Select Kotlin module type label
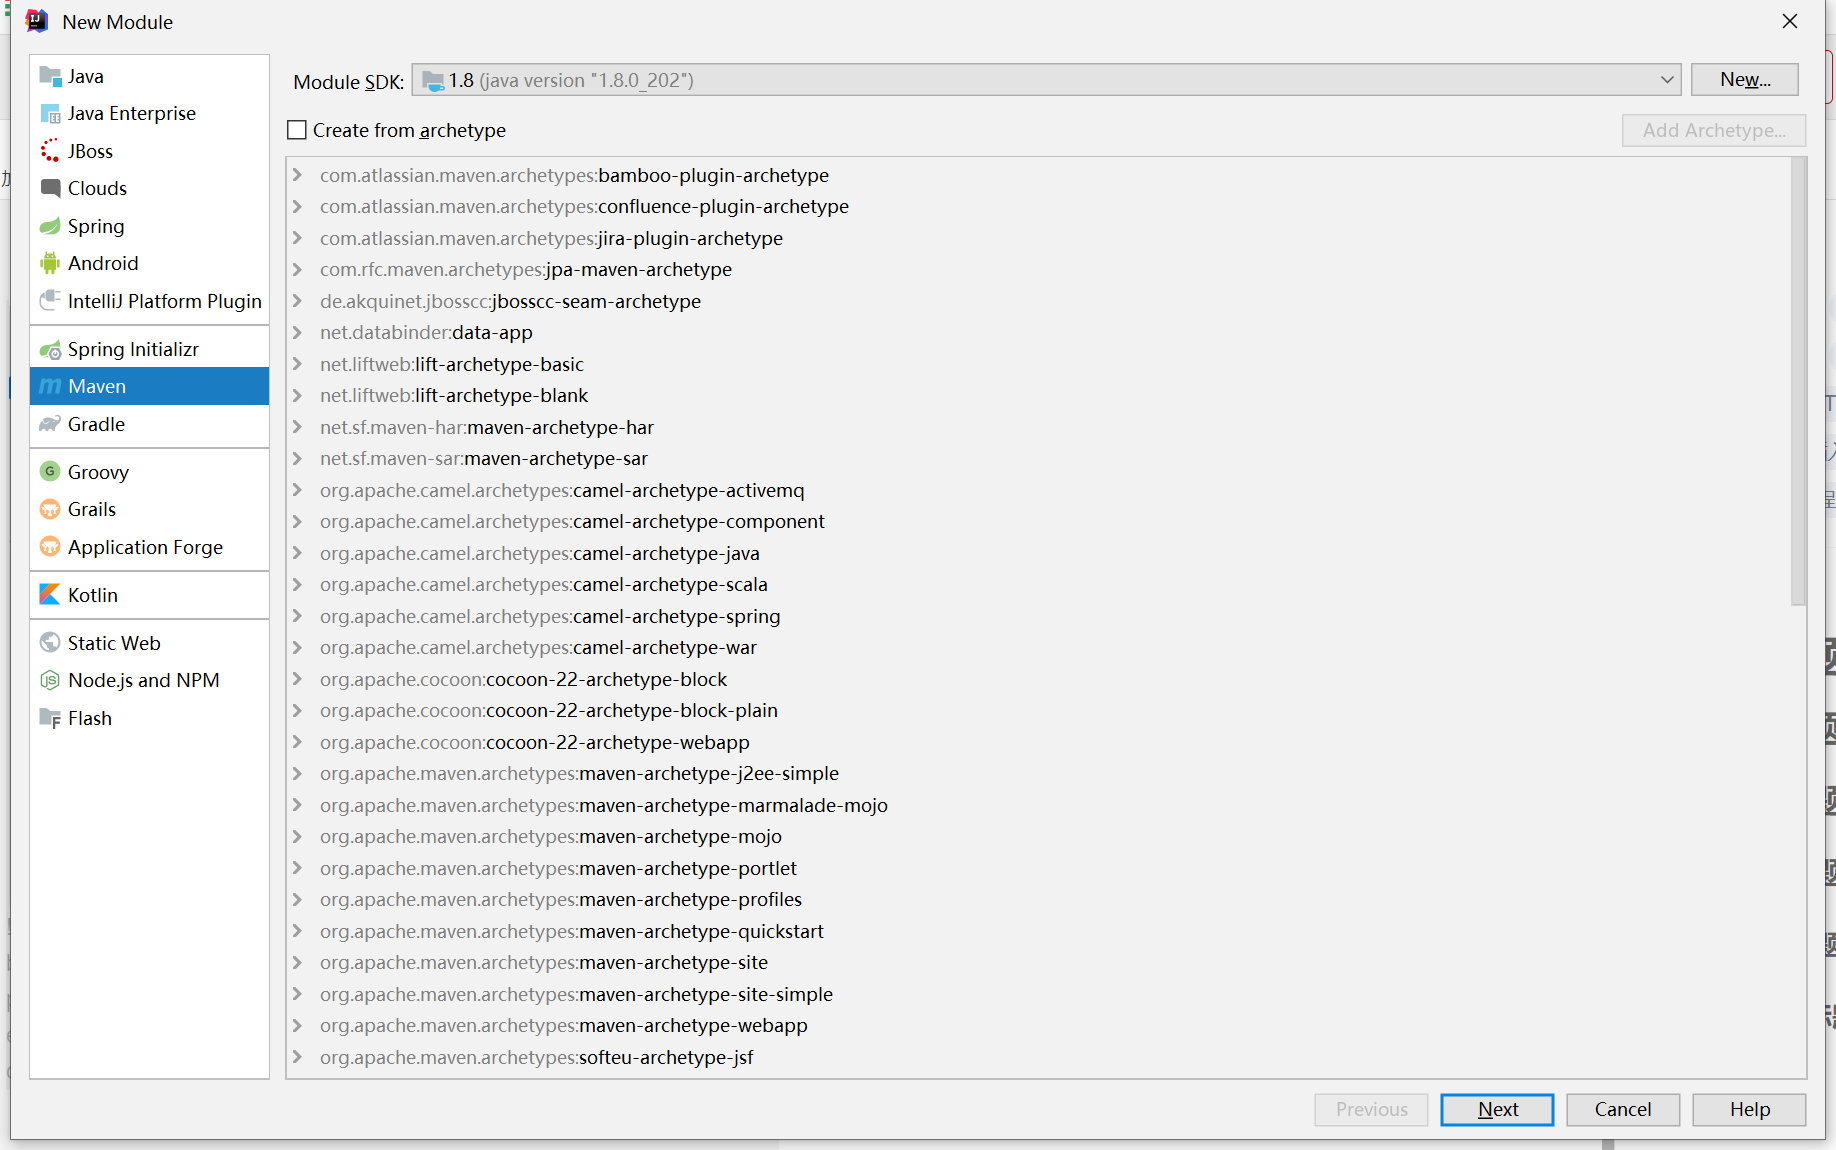This screenshot has height=1150, width=1836. pos(93,595)
